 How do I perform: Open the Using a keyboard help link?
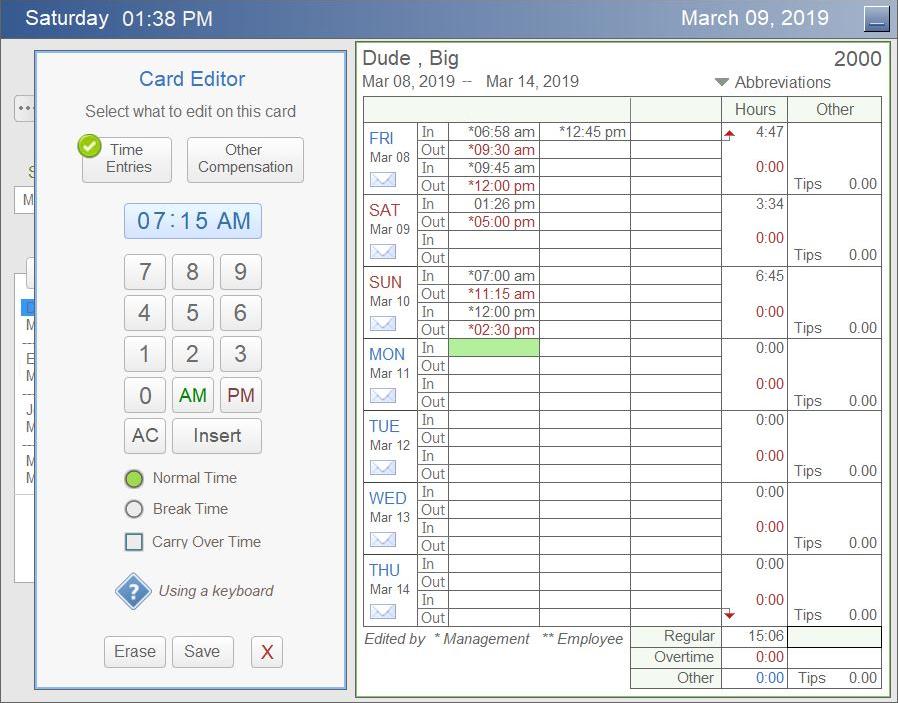click(x=216, y=591)
